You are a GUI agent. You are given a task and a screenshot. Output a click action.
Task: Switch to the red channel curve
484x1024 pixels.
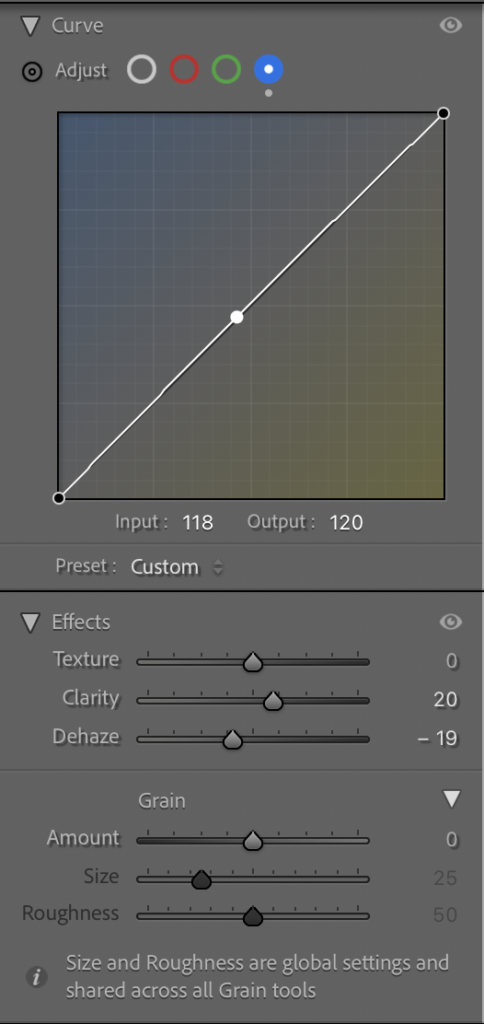pos(184,69)
